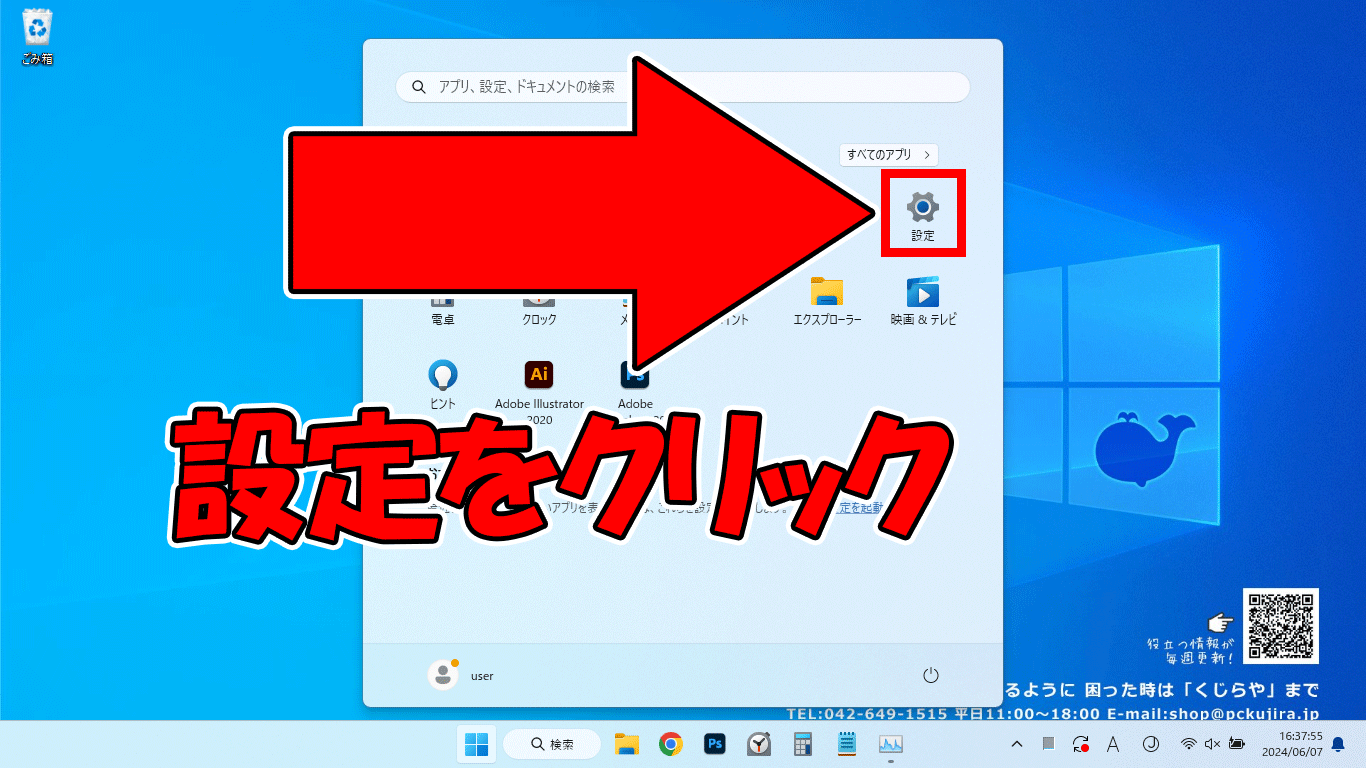Open notifications with the bell icon

[1338, 744]
